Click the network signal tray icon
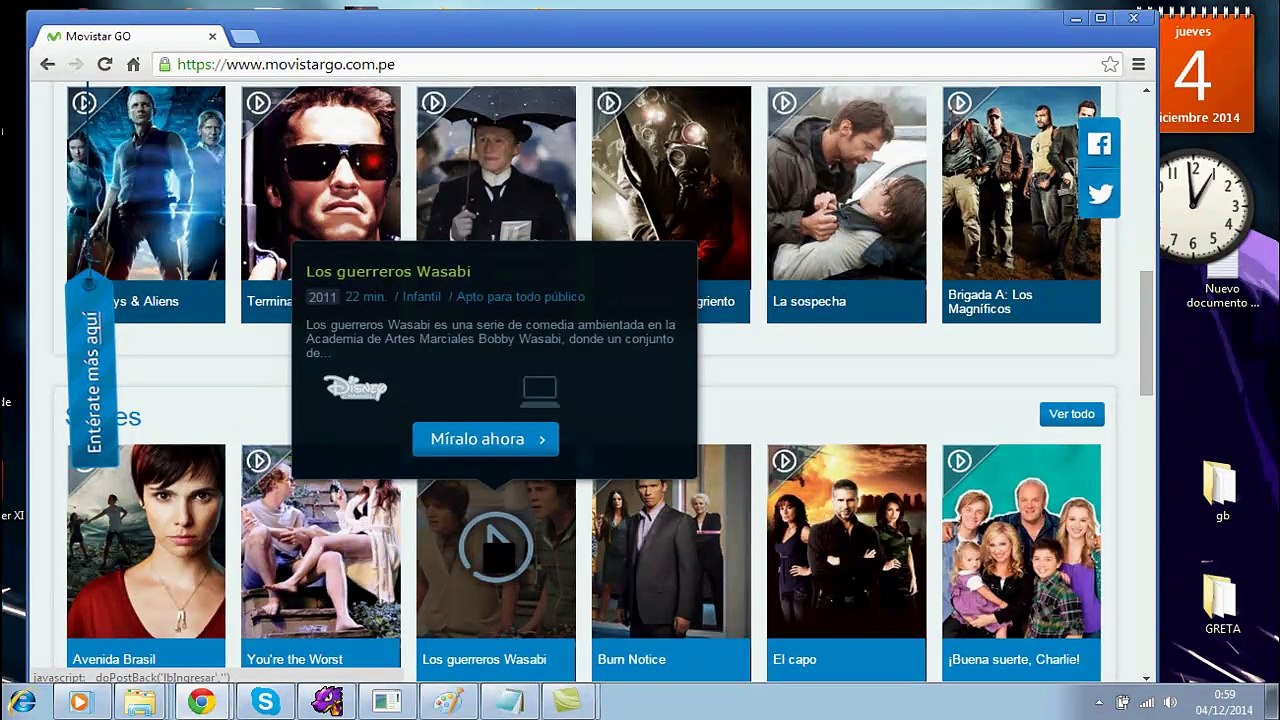 click(x=1147, y=703)
